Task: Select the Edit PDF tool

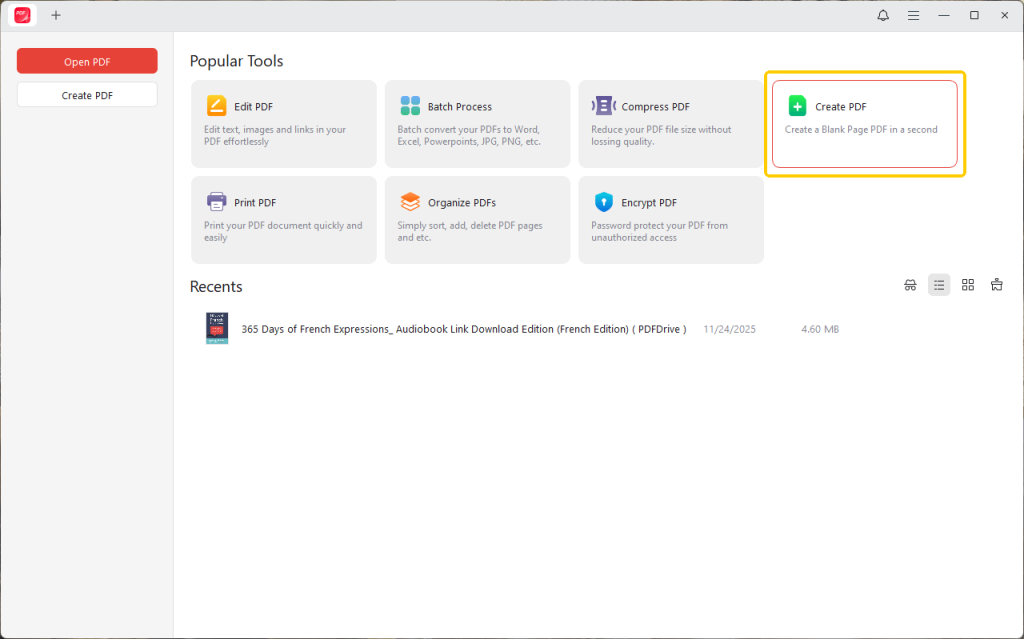Action: point(283,123)
